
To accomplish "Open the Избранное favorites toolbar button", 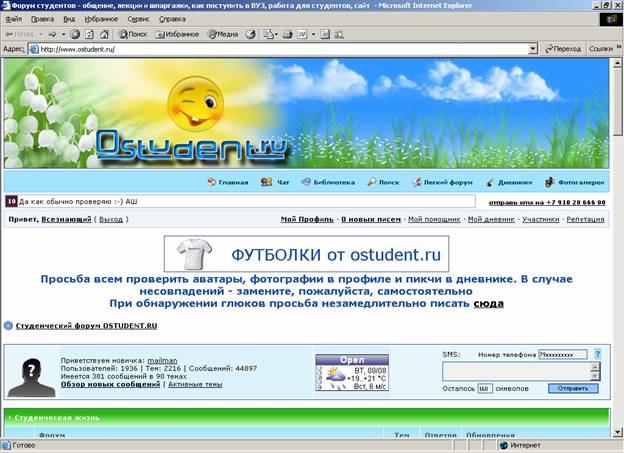I will tap(177, 34).
